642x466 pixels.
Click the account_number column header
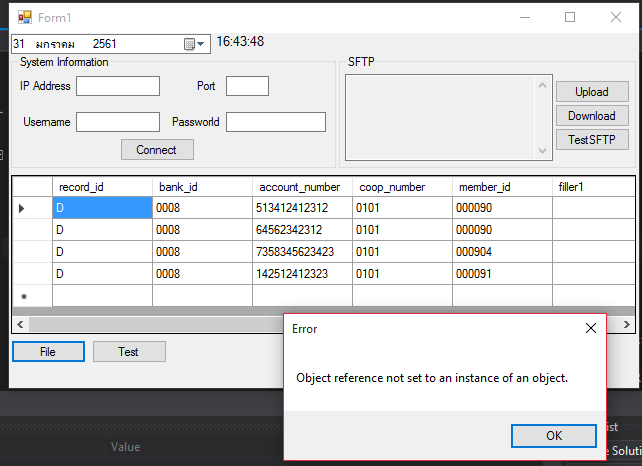302,187
